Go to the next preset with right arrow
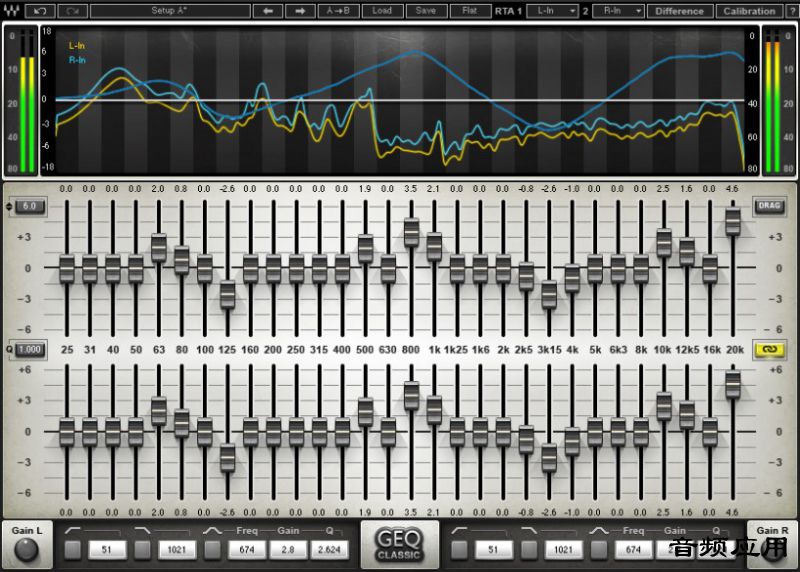The width and height of the screenshot is (800, 572). pos(300,11)
